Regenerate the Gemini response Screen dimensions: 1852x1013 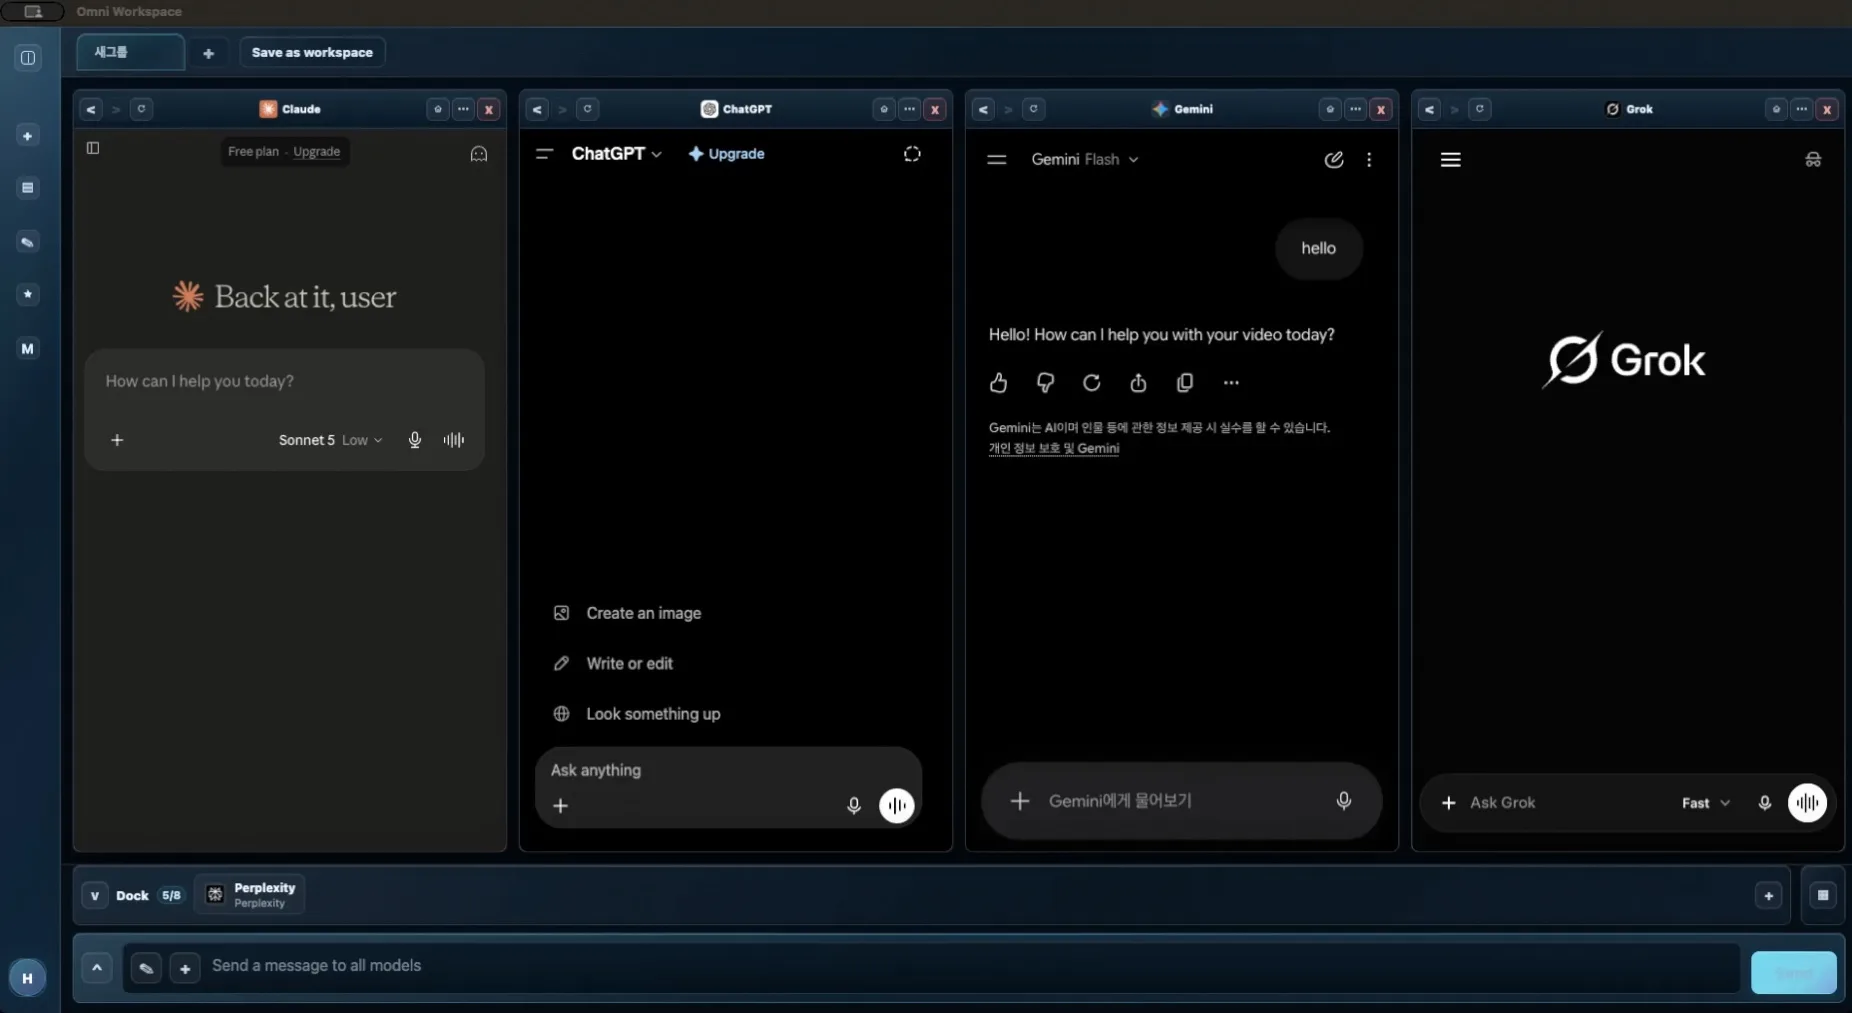pos(1092,382)
